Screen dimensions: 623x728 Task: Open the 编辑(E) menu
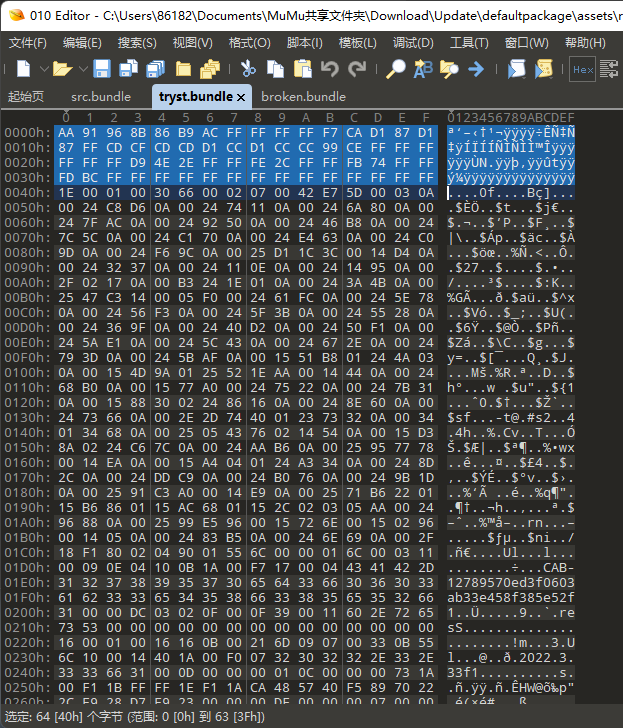pos(82,43)
